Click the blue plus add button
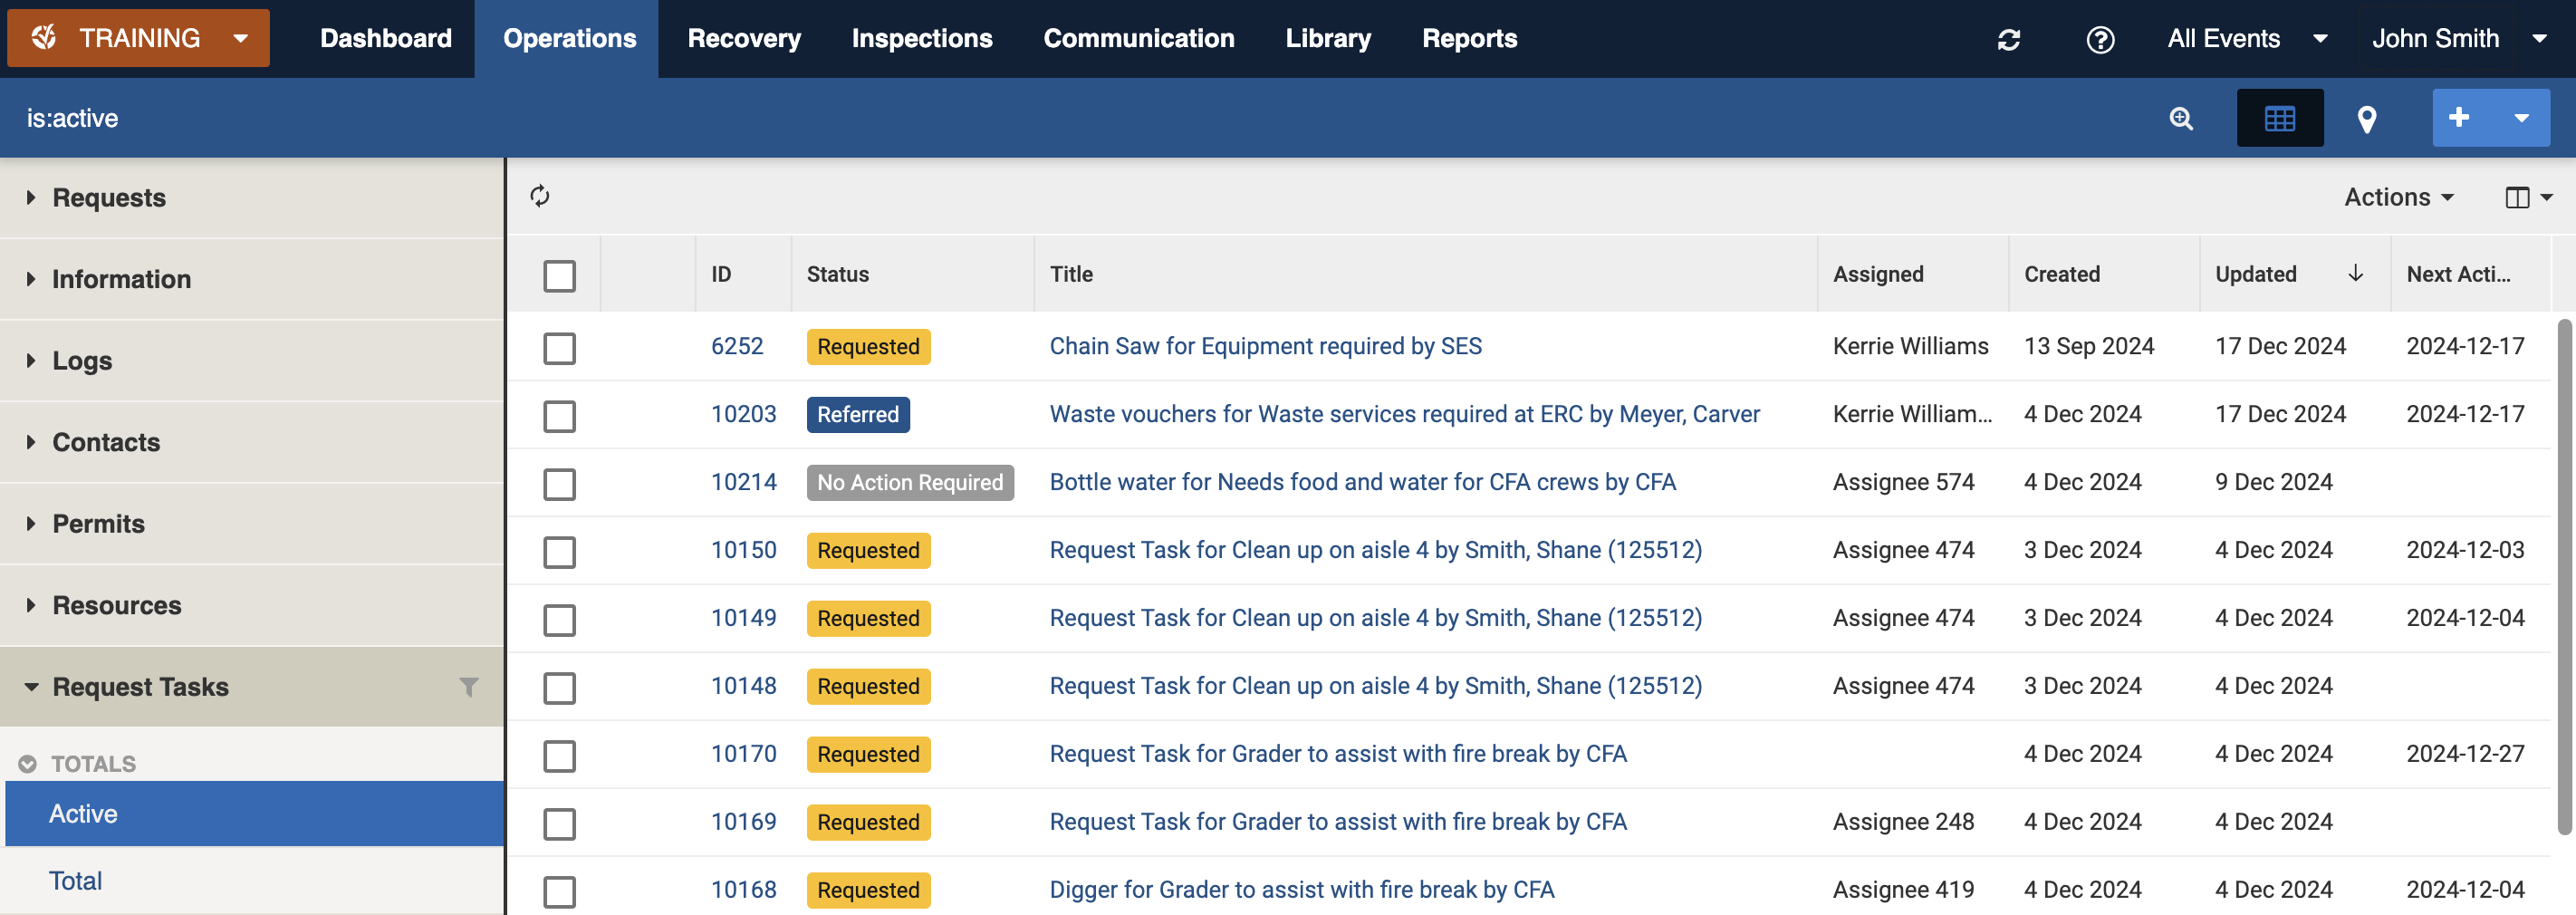This screenshot has width=2576, height=915. pos(2459,118)
